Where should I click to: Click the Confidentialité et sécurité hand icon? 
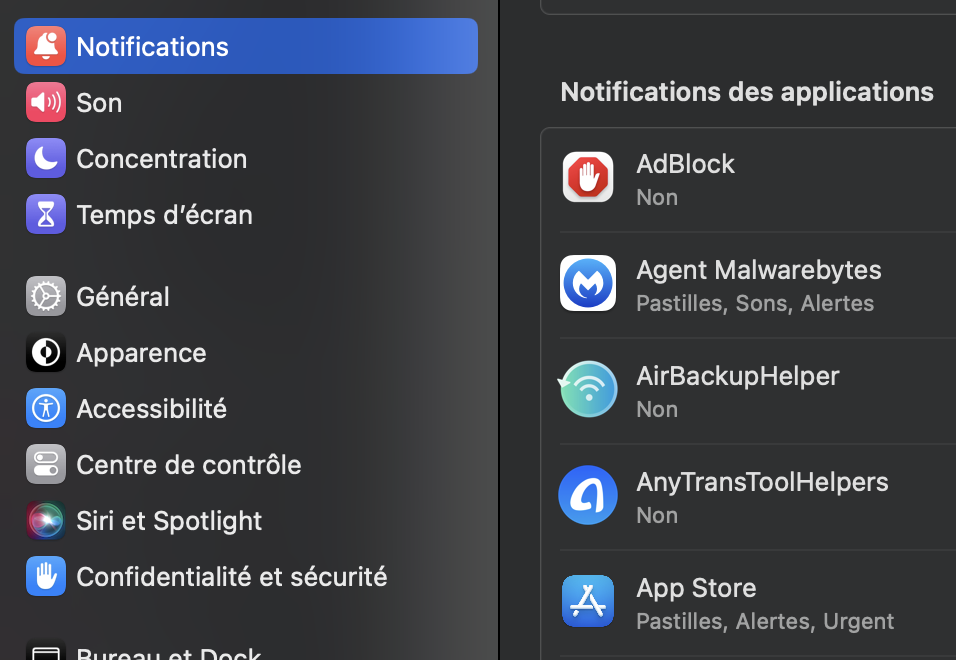[x=46, y=576]
